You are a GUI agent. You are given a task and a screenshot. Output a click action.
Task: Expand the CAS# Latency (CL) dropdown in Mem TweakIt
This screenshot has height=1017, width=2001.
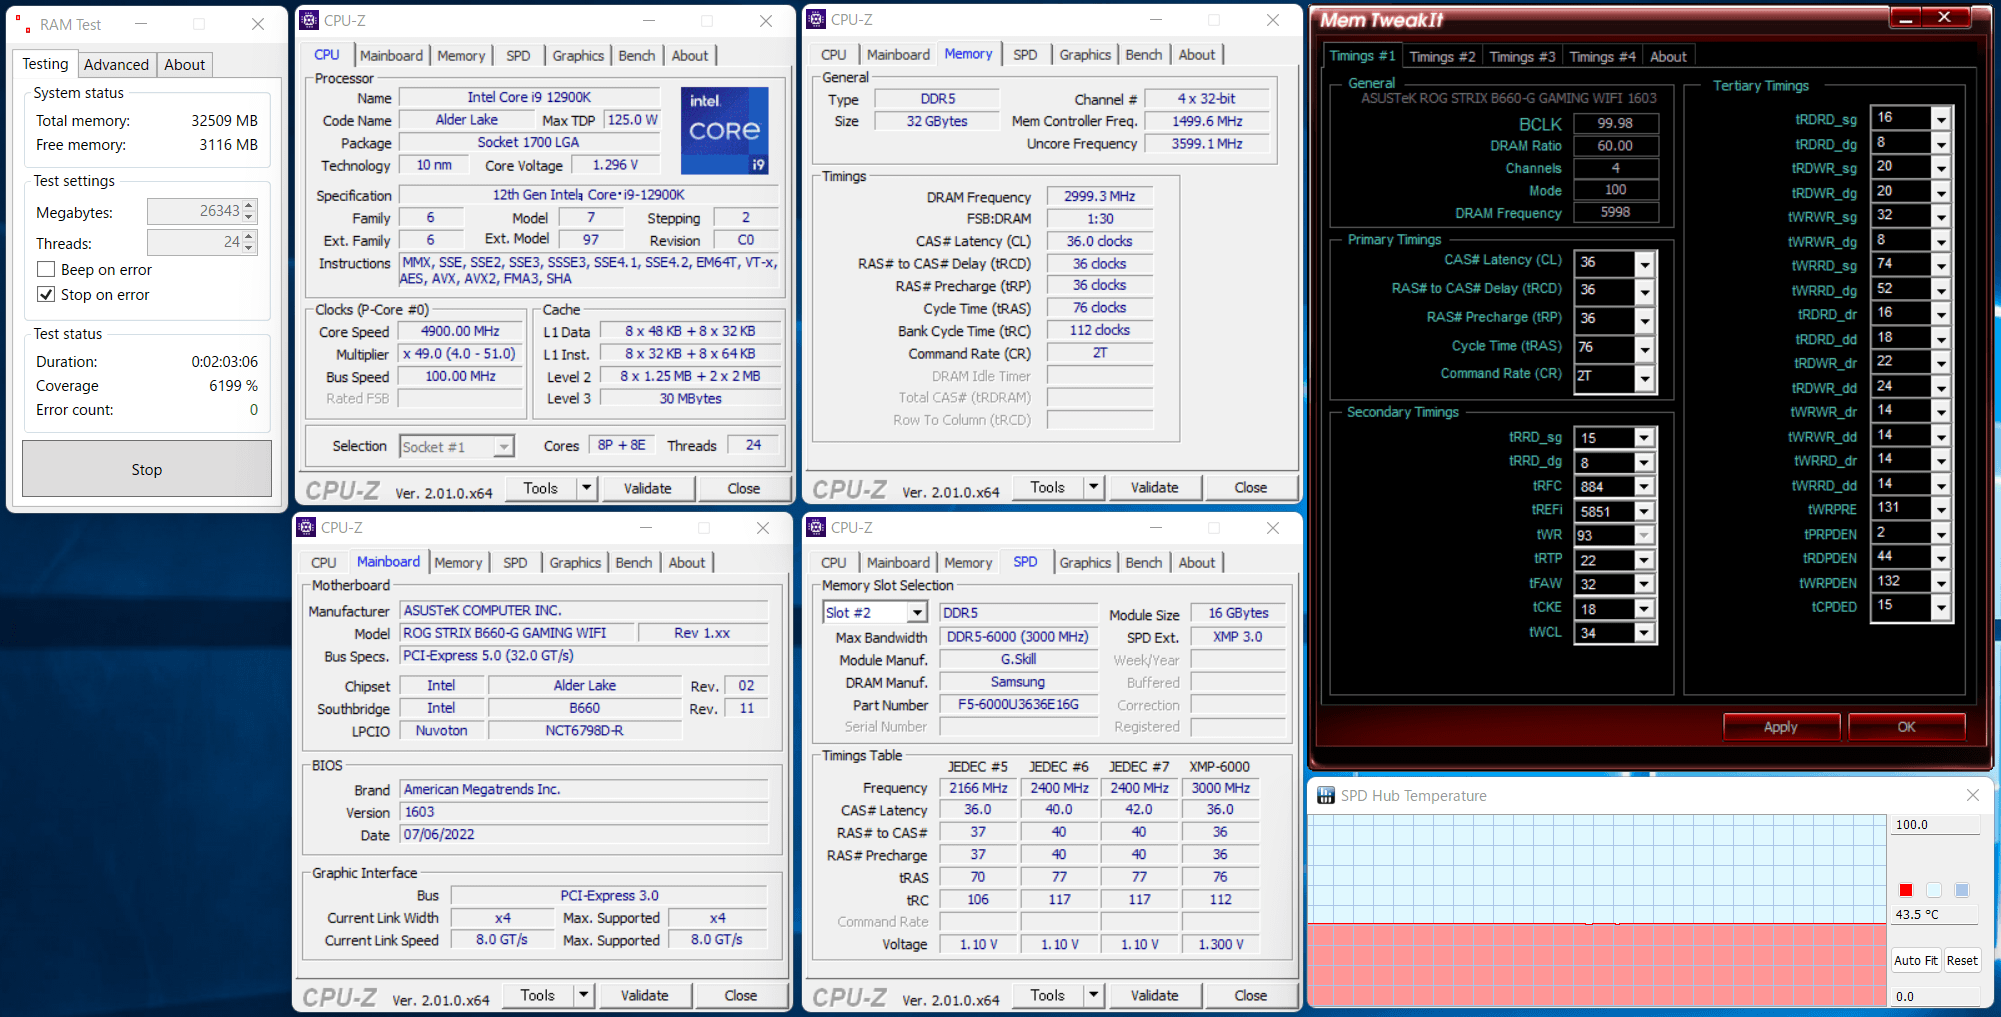pos(1644,263)
